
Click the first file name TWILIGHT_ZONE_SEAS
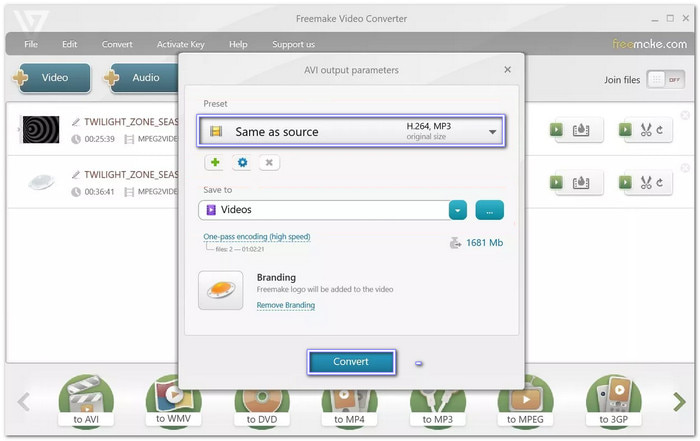[131, 122]
